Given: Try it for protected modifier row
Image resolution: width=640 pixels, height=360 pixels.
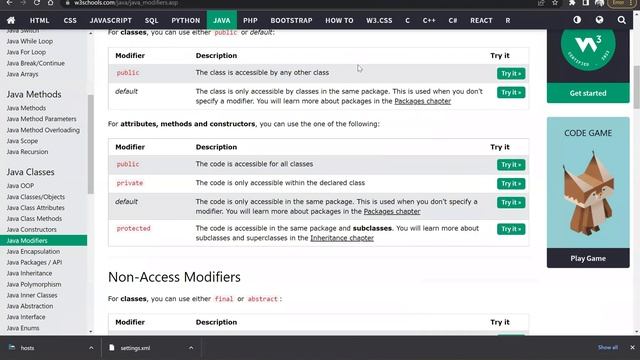Looking at the screenshot, I should point(511,229).
